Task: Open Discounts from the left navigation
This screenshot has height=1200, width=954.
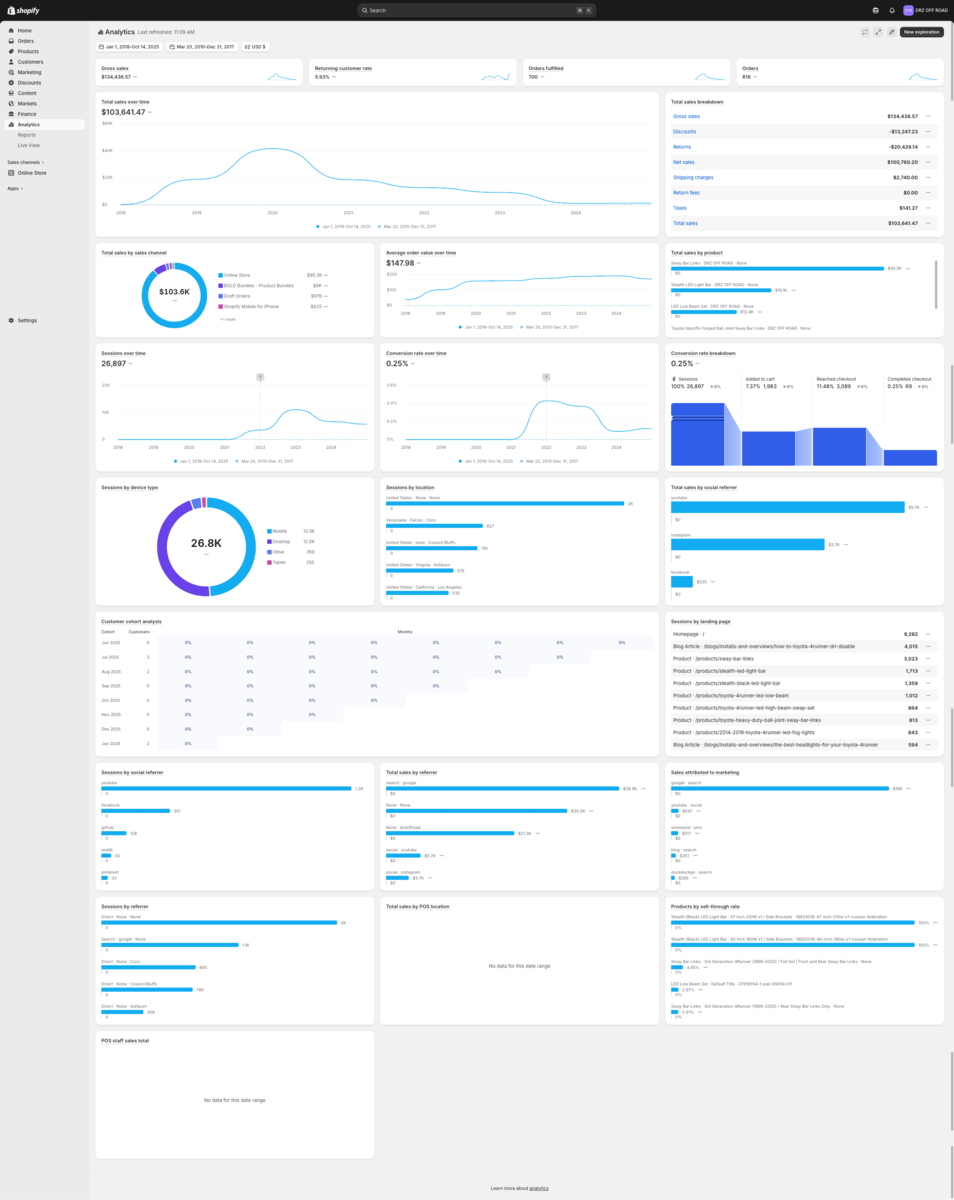Action: 29,83
